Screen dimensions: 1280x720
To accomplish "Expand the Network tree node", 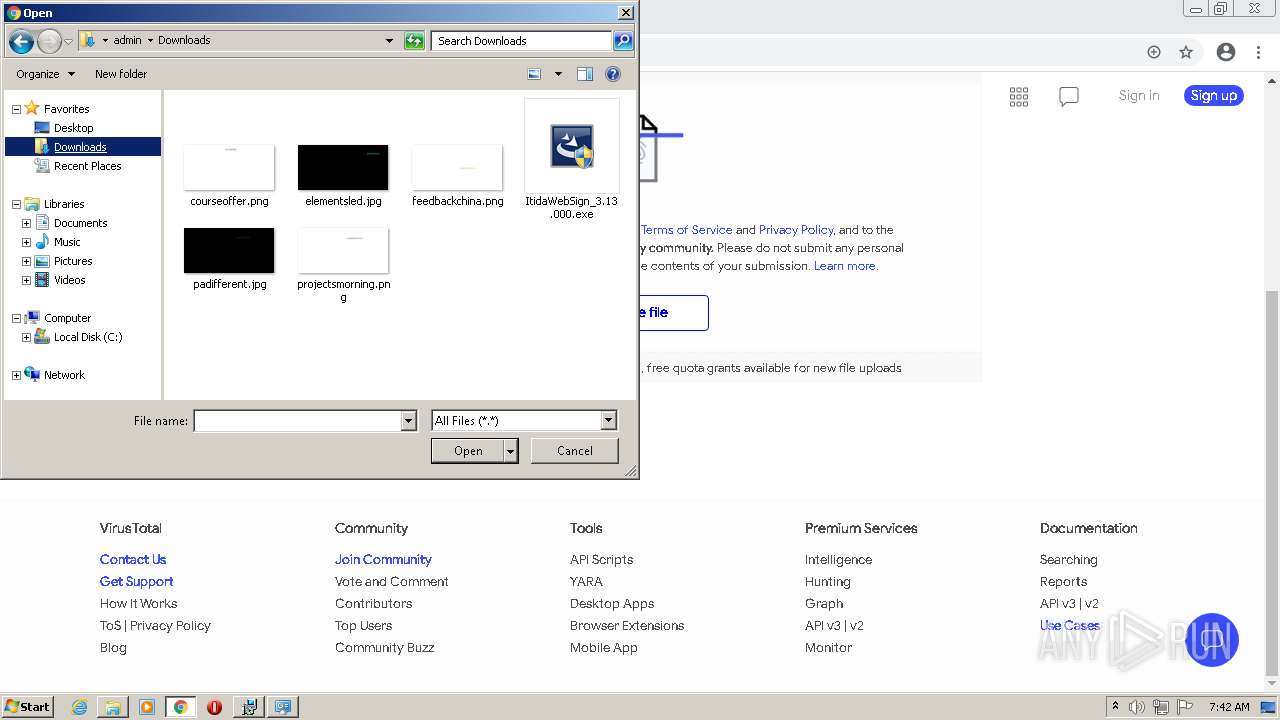I will coord(16,375).
